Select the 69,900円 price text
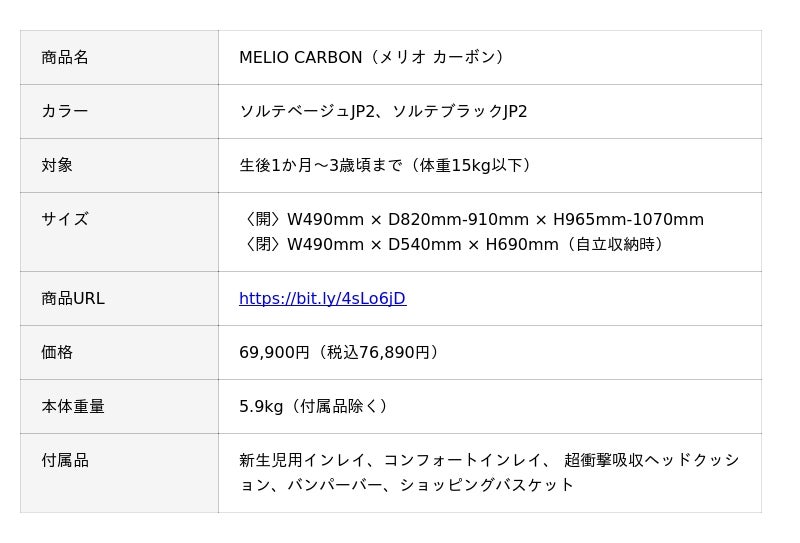 click(x=274, y=353)
